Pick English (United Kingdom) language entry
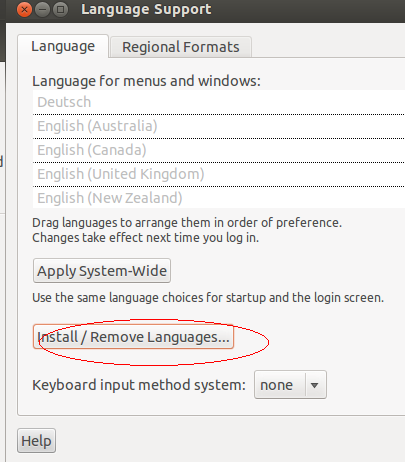 (x=219, y=174)
